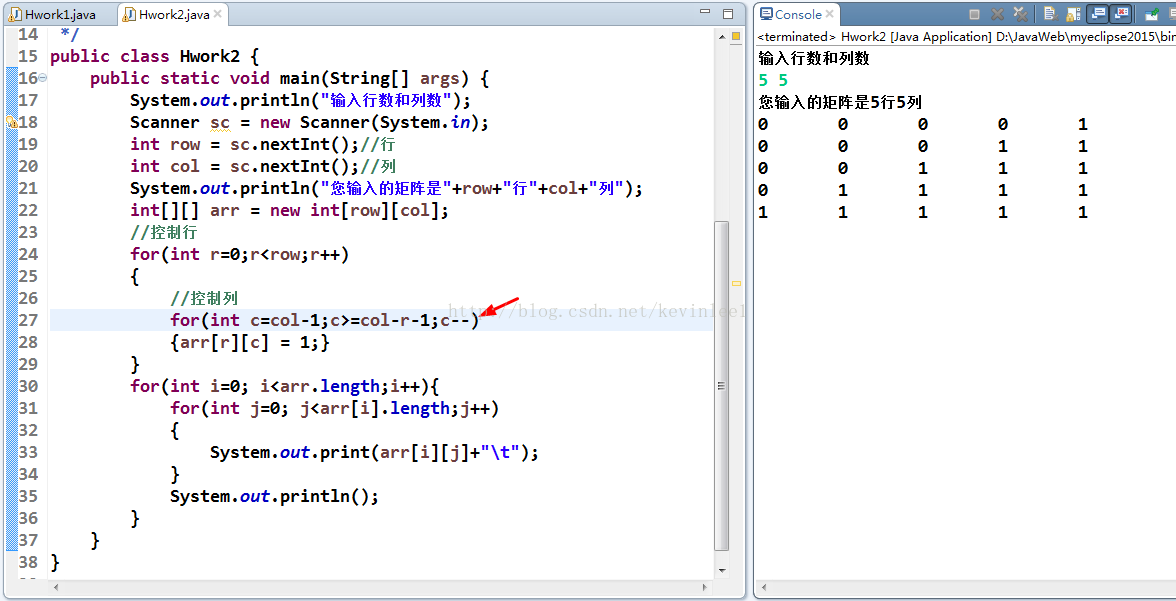
Task: Toggle Show Console on Standard Error
Action: [1120, 14]
